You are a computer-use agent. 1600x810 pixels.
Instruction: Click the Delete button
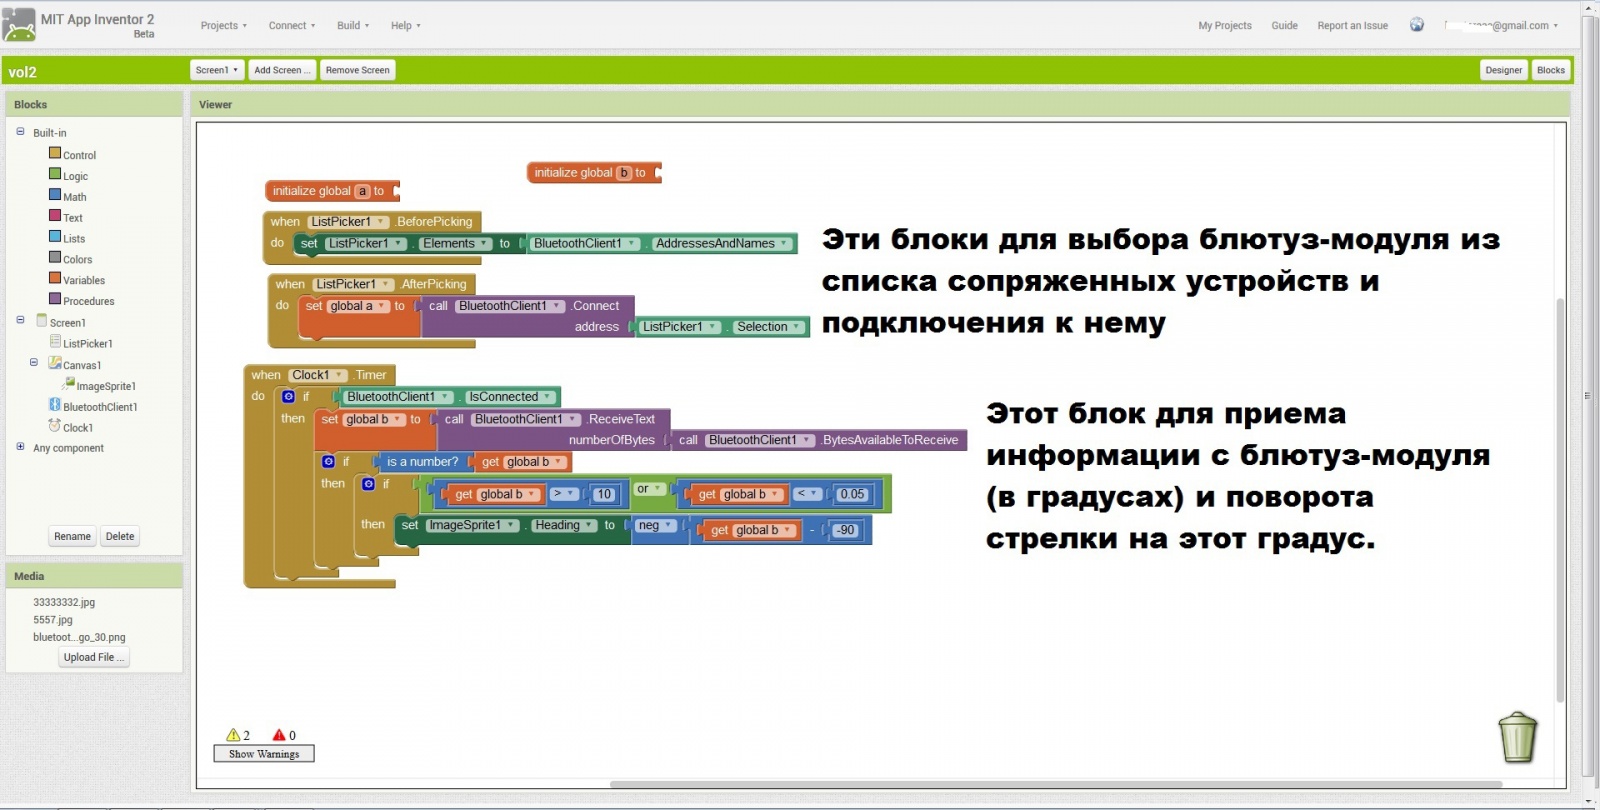(120, 536)
